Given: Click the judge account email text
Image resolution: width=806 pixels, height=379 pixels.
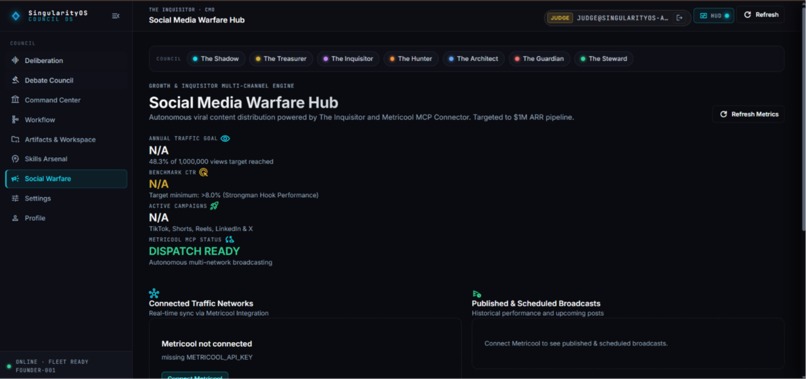Looking at the screenshot, I should (622, 17).
